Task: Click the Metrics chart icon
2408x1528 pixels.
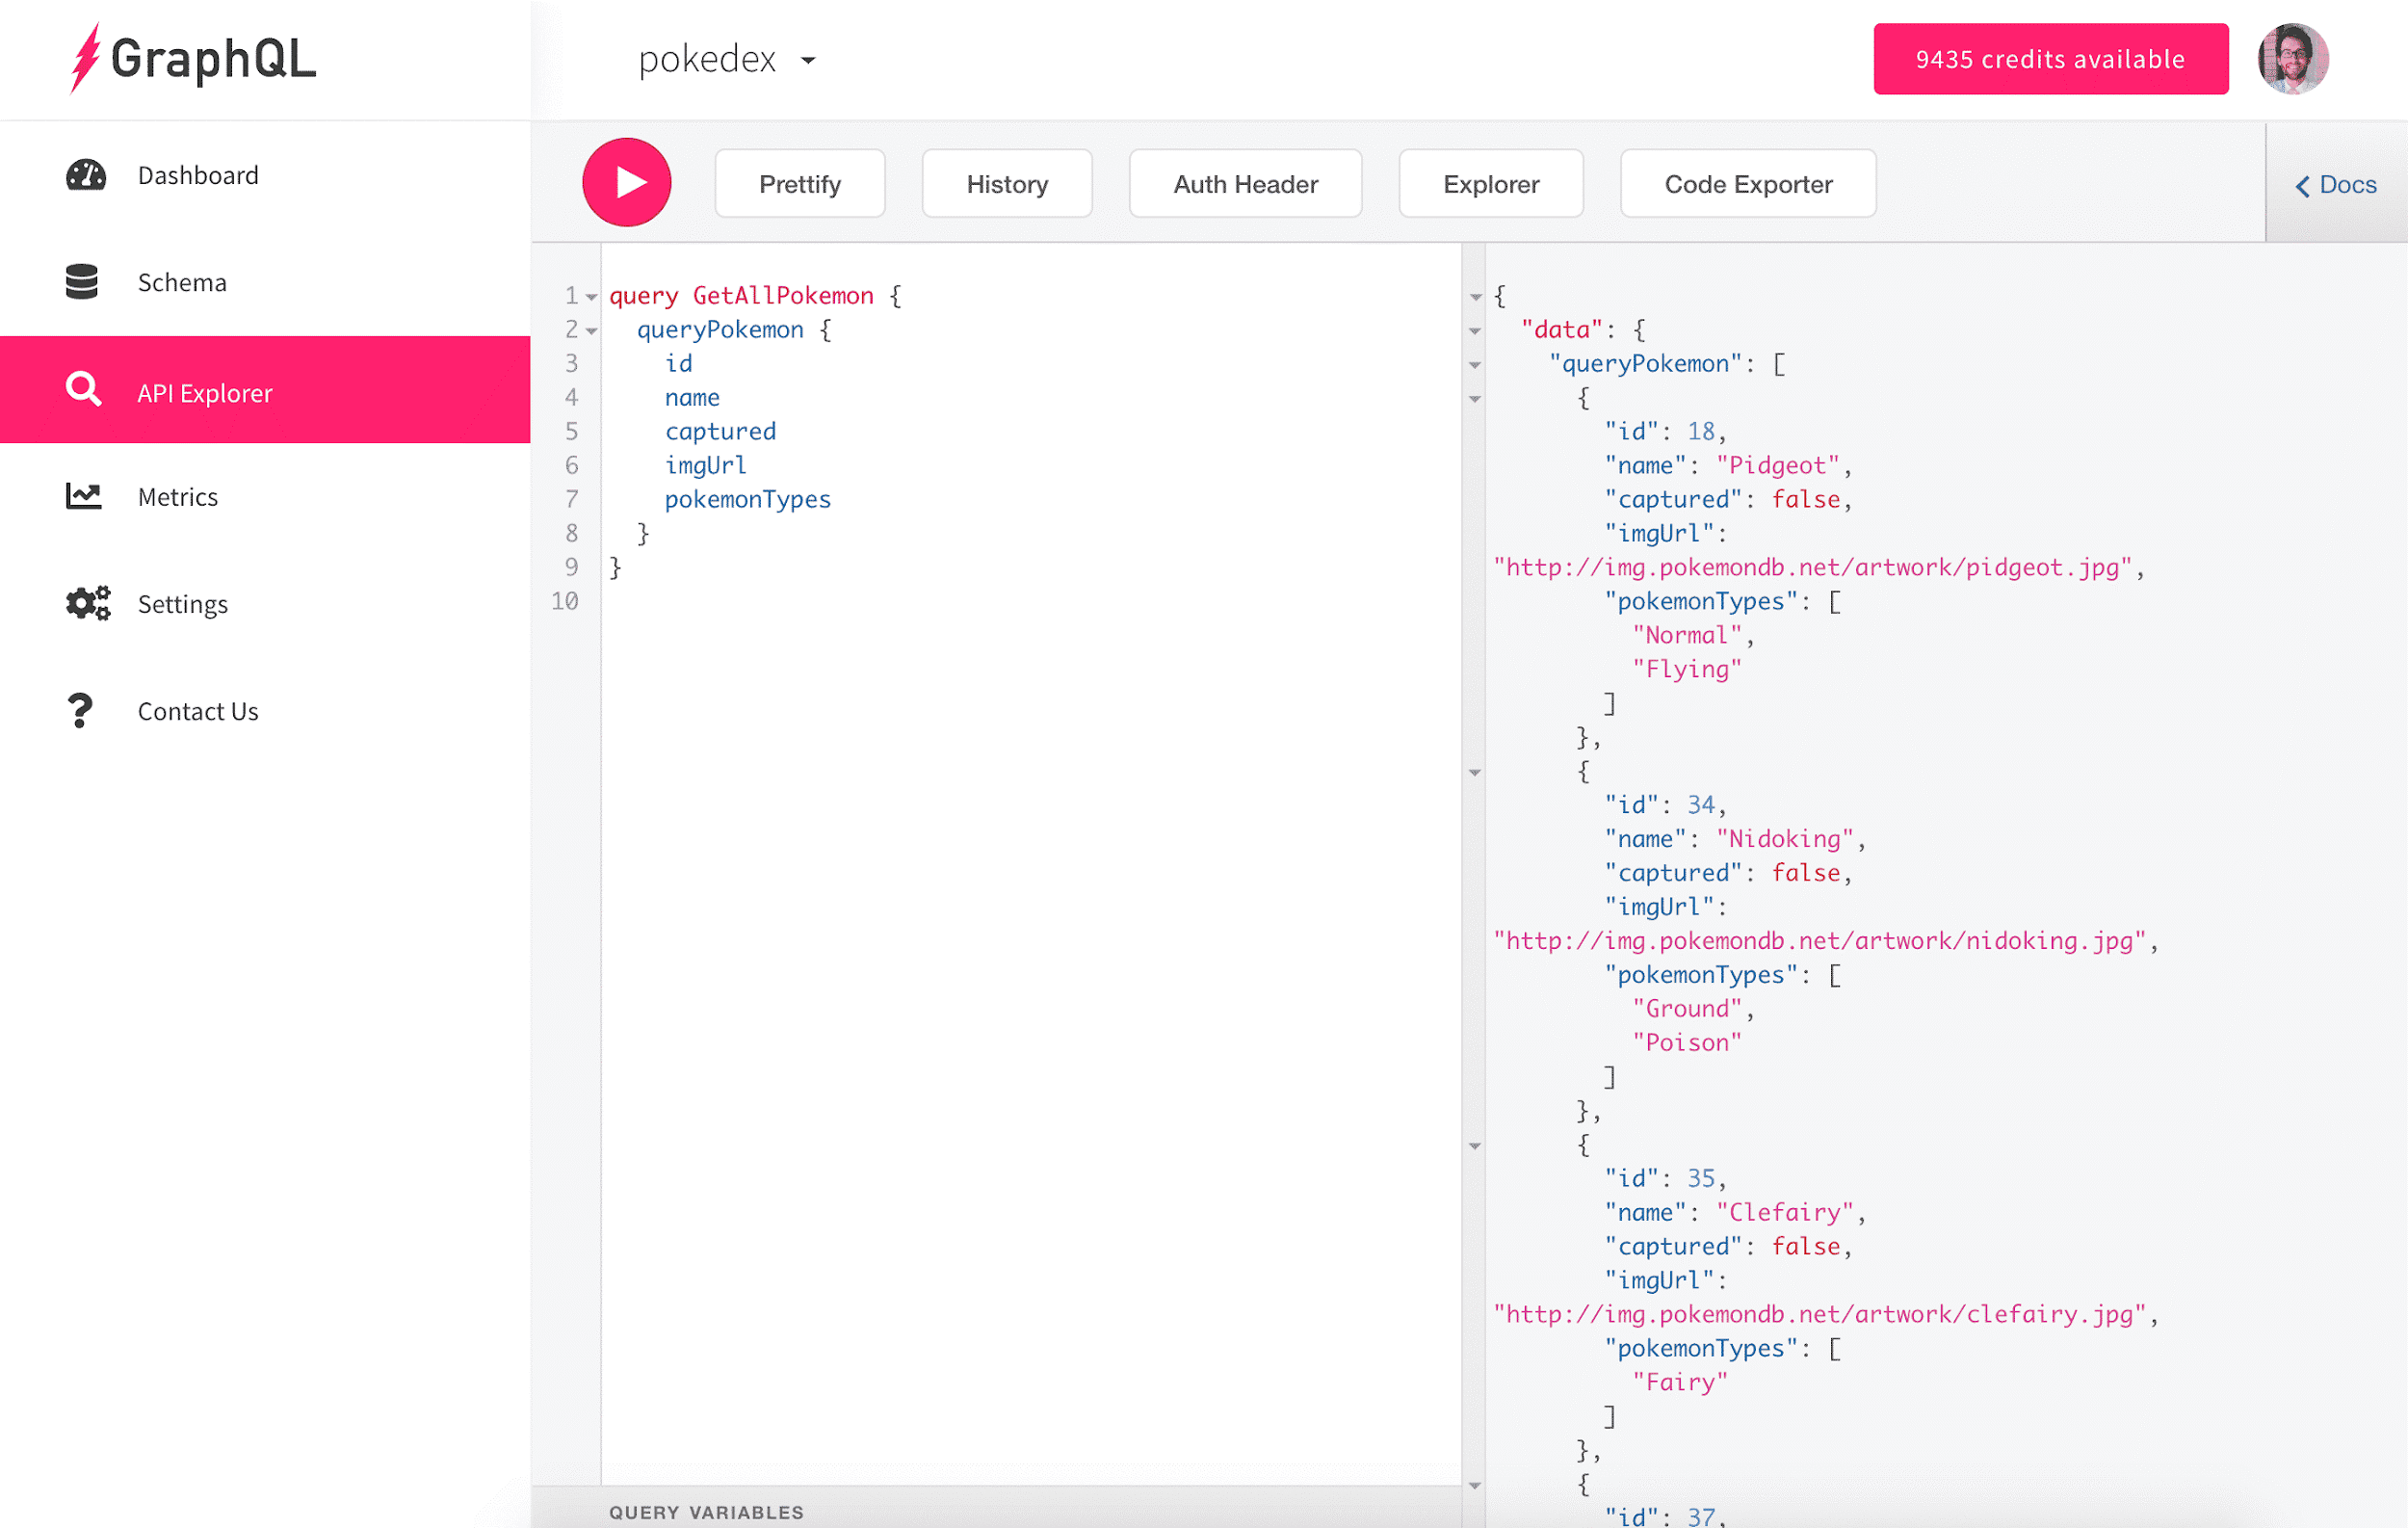Action: pos(84,496)
